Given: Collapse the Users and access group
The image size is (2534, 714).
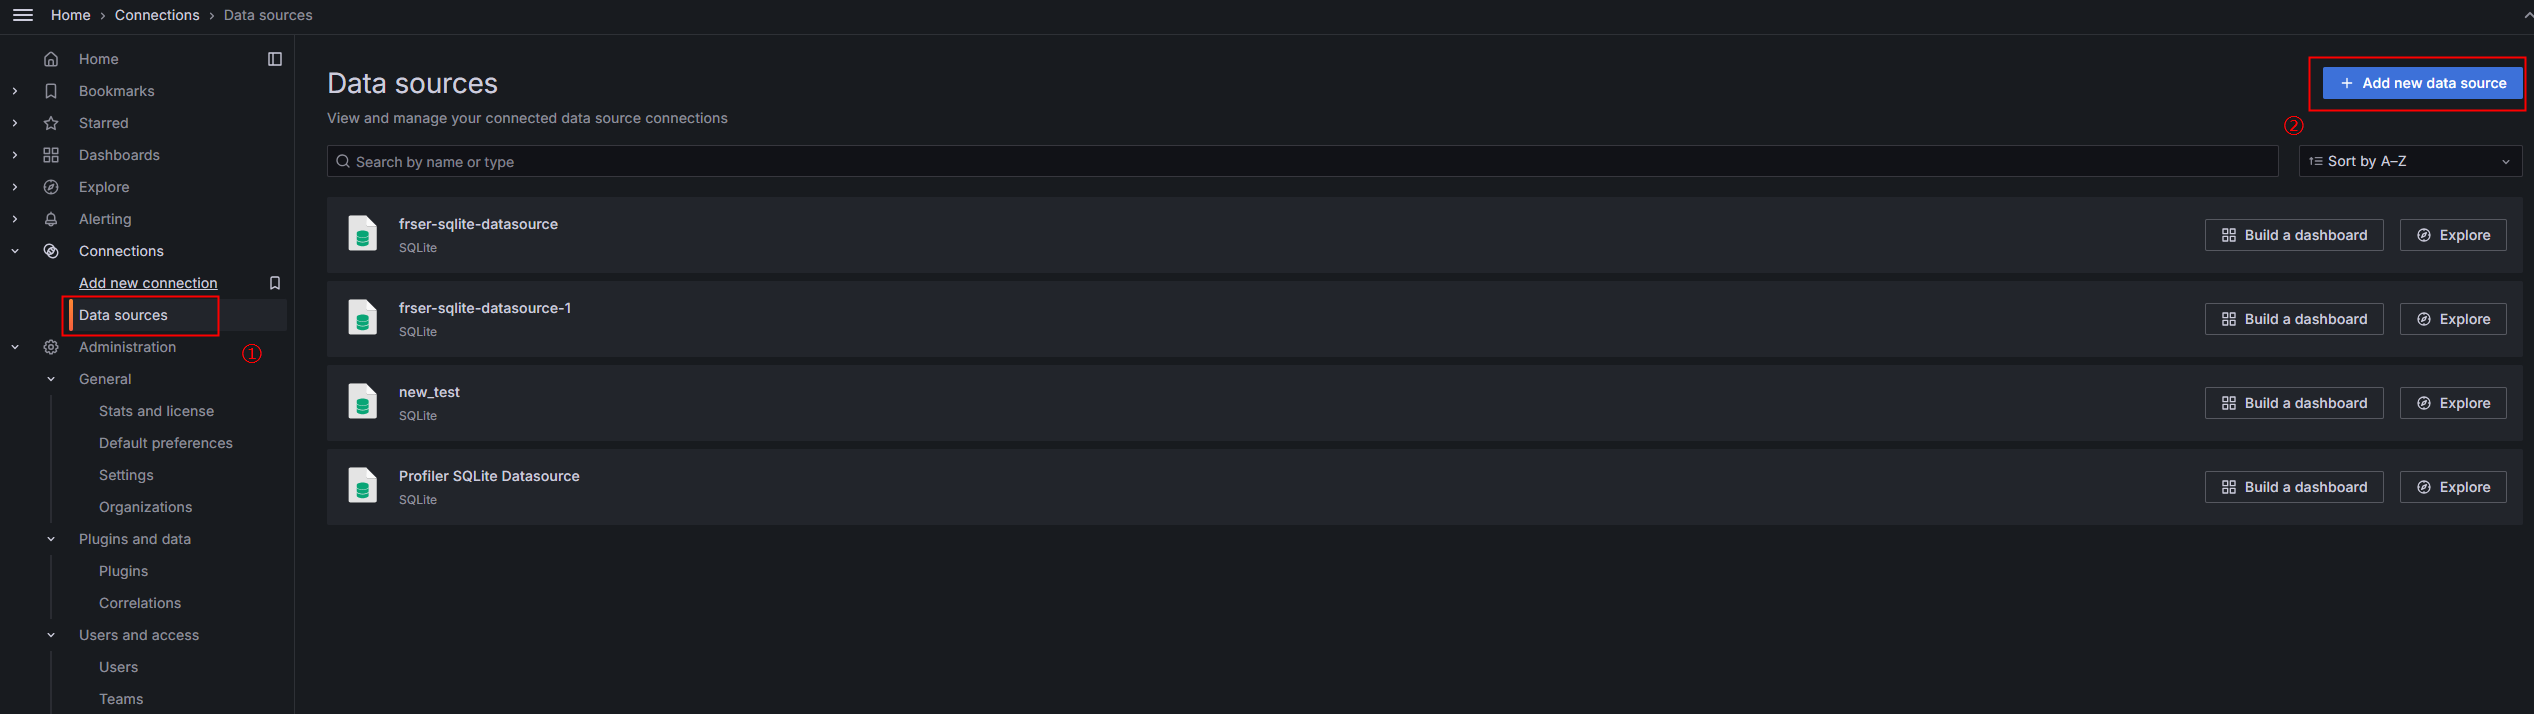Looking at the screenshot, I should pyautogui.click(x=51, y=635).
